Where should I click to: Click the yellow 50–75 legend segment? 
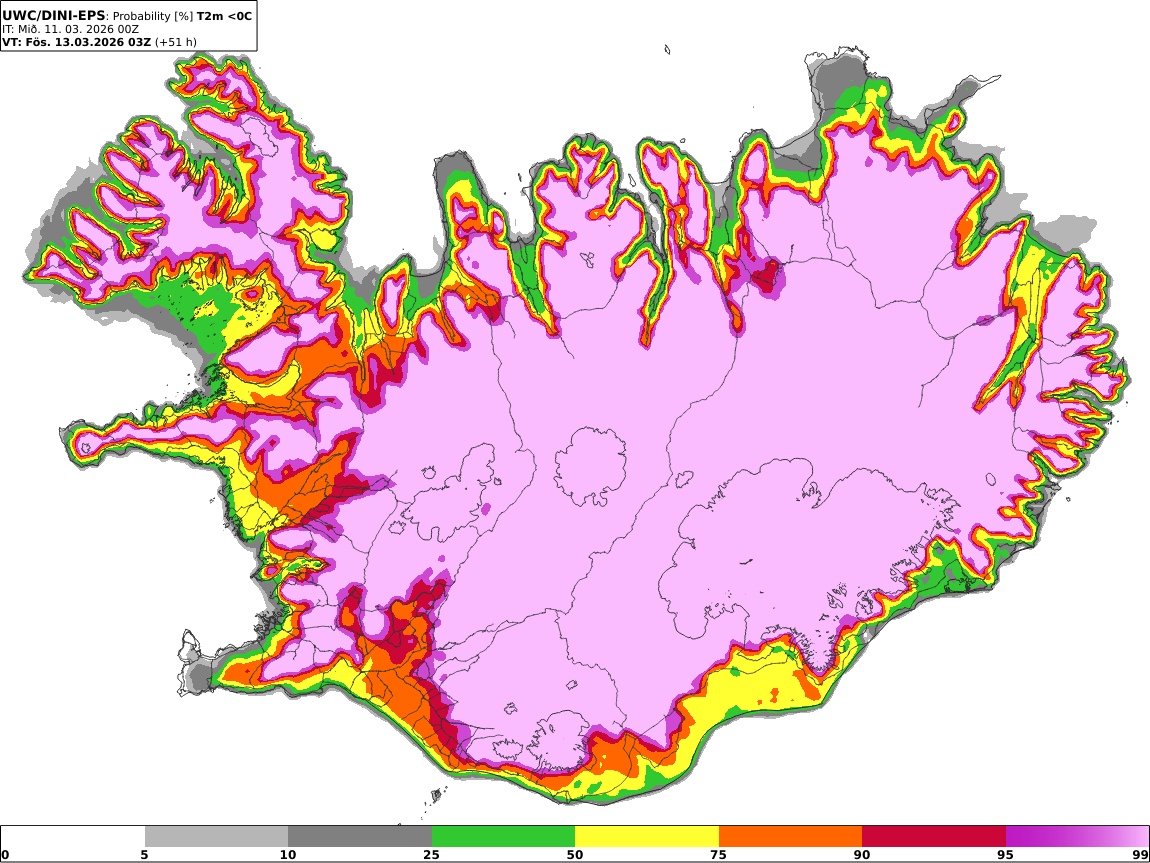pos(647,836)
